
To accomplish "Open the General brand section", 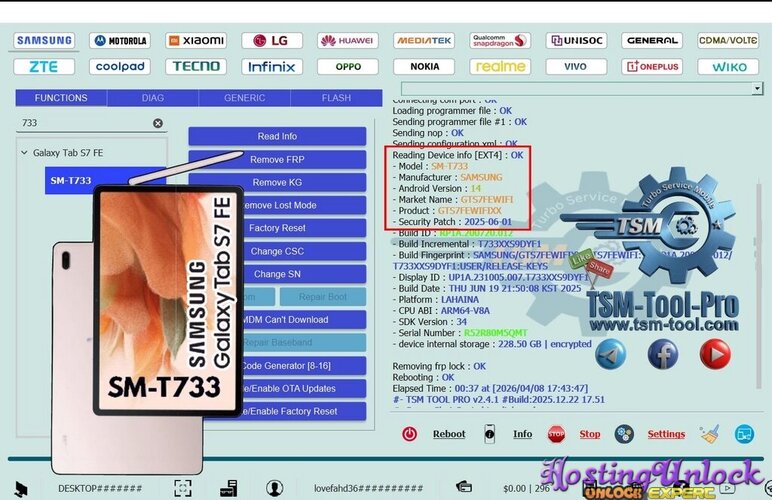I will [652, 40].
